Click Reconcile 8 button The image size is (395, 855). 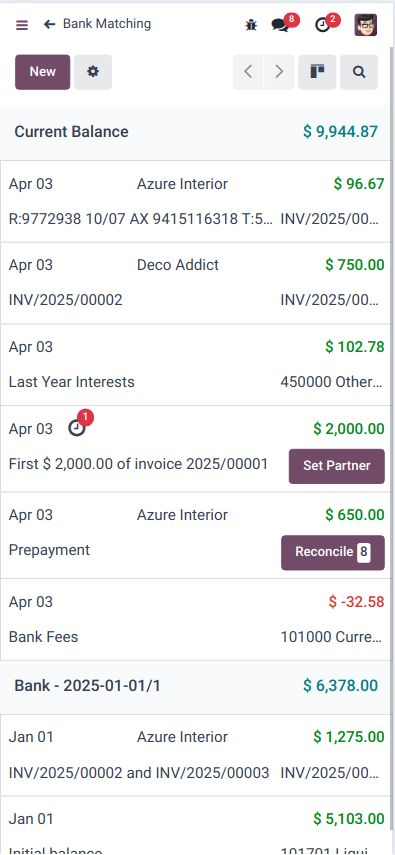[333, 552]
